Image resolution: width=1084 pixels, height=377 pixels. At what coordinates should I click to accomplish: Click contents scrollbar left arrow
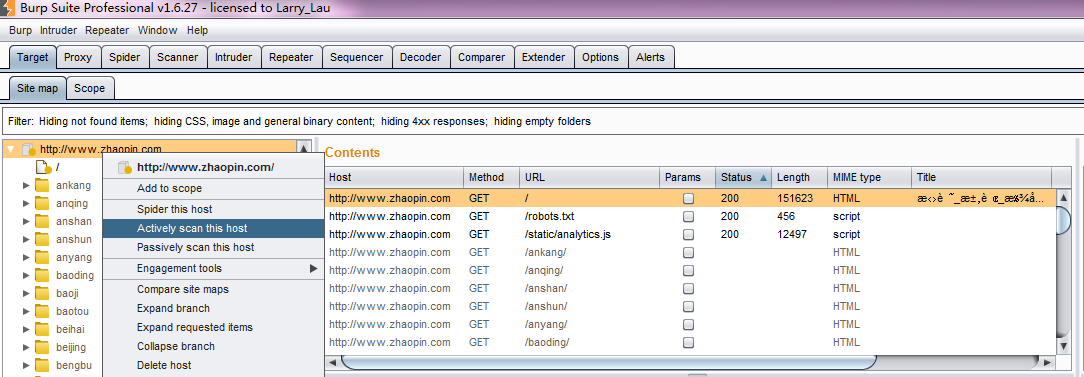point(333,362)
